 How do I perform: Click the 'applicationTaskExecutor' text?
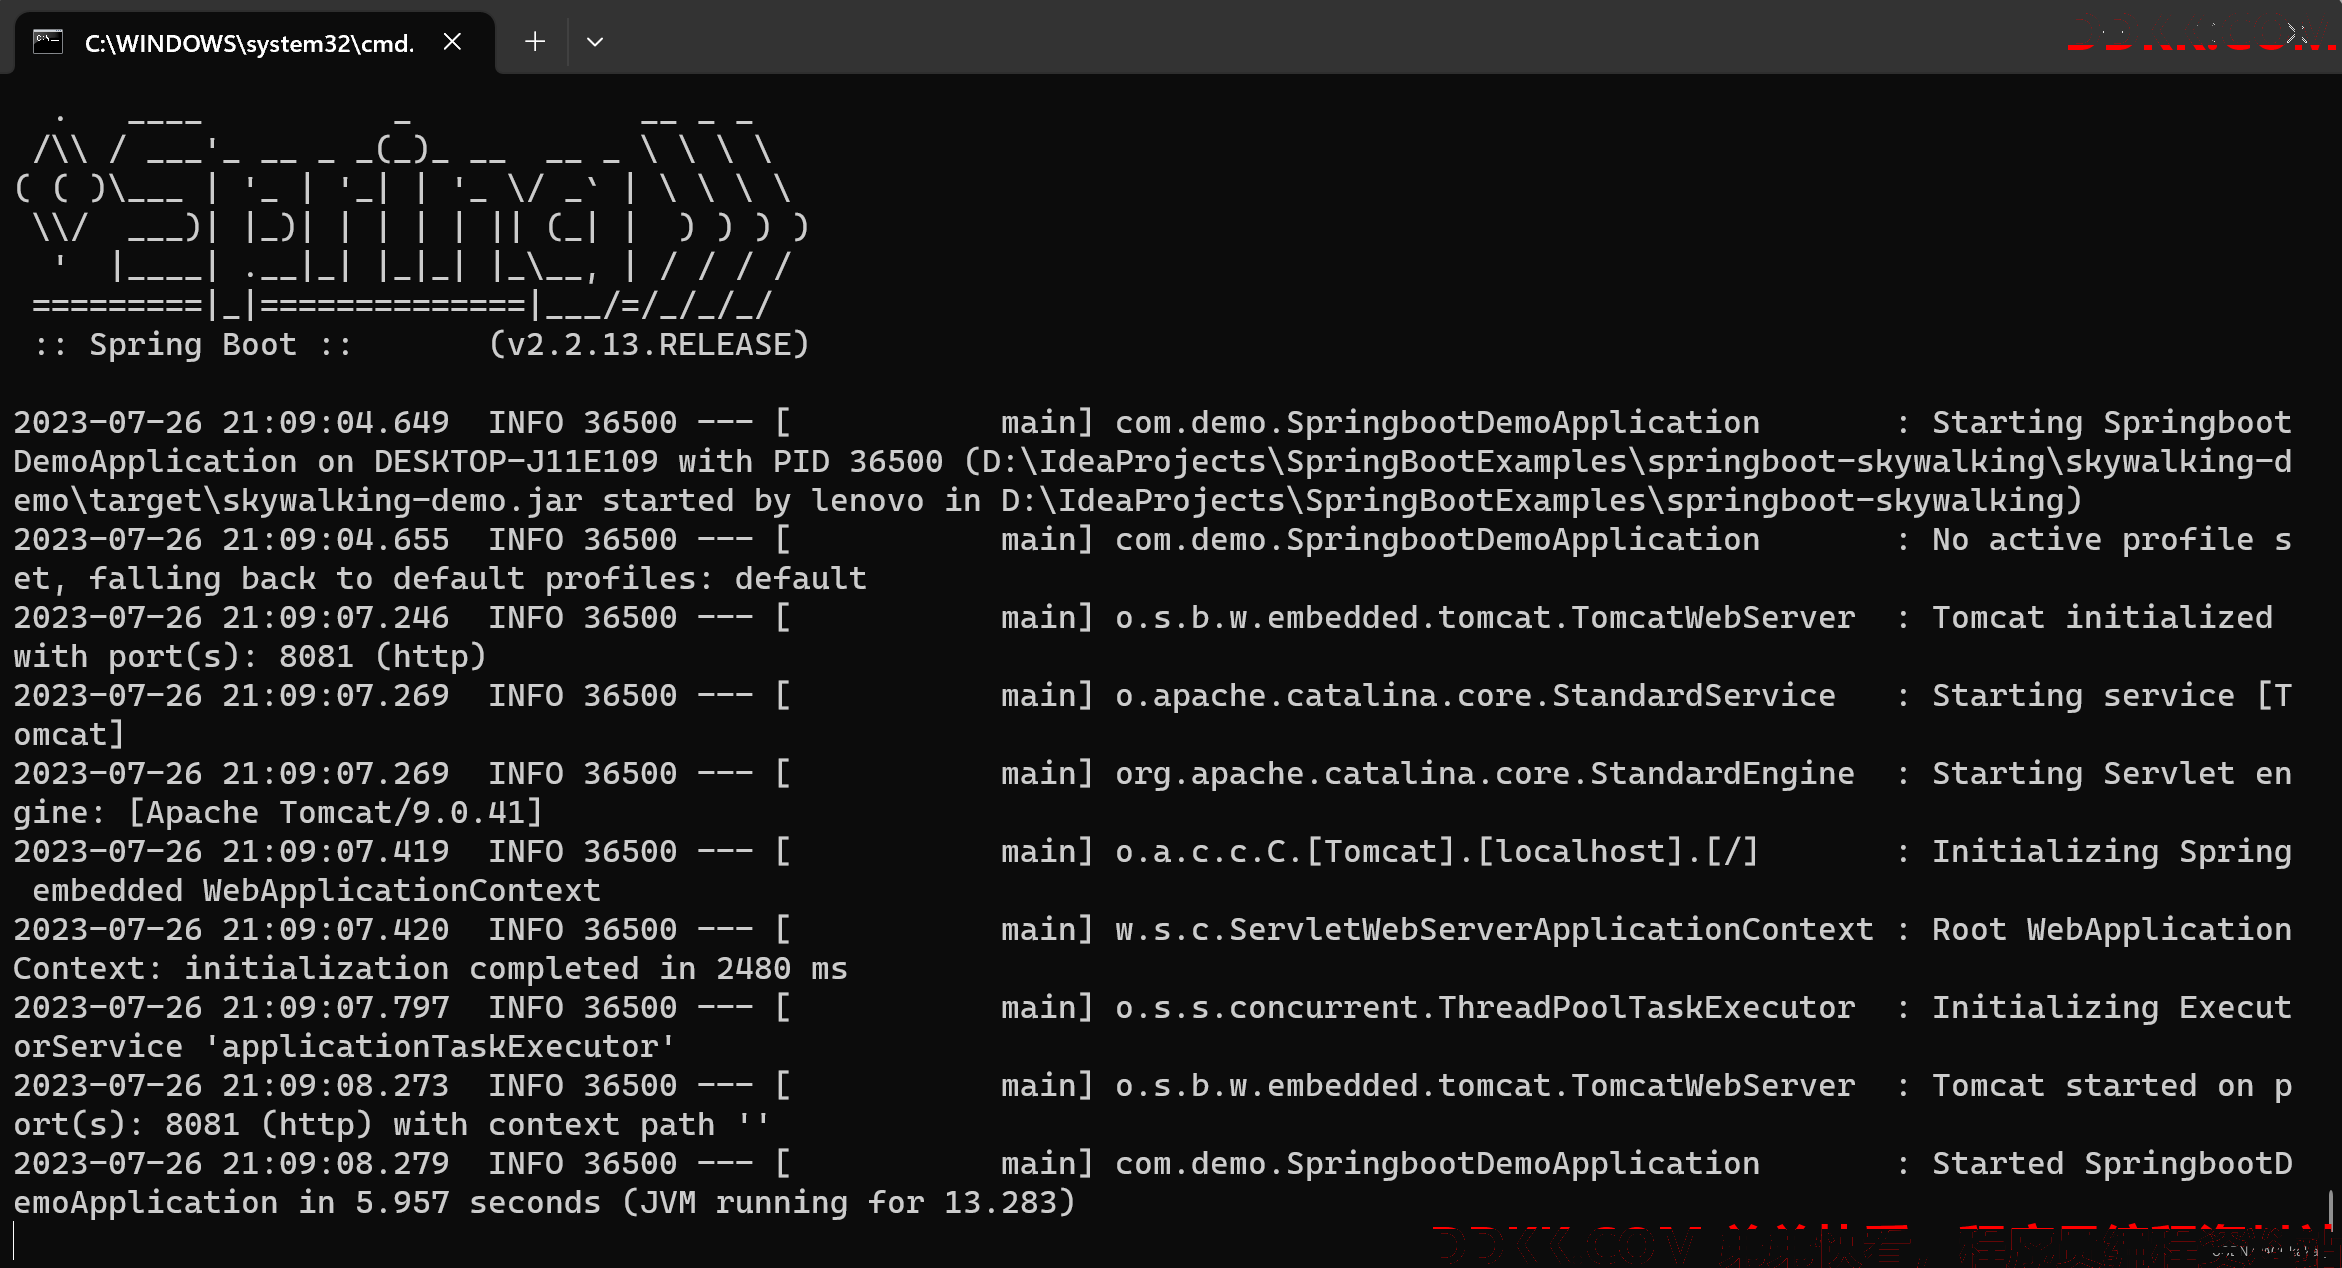pyautogui.click(x=440, y=1047)
